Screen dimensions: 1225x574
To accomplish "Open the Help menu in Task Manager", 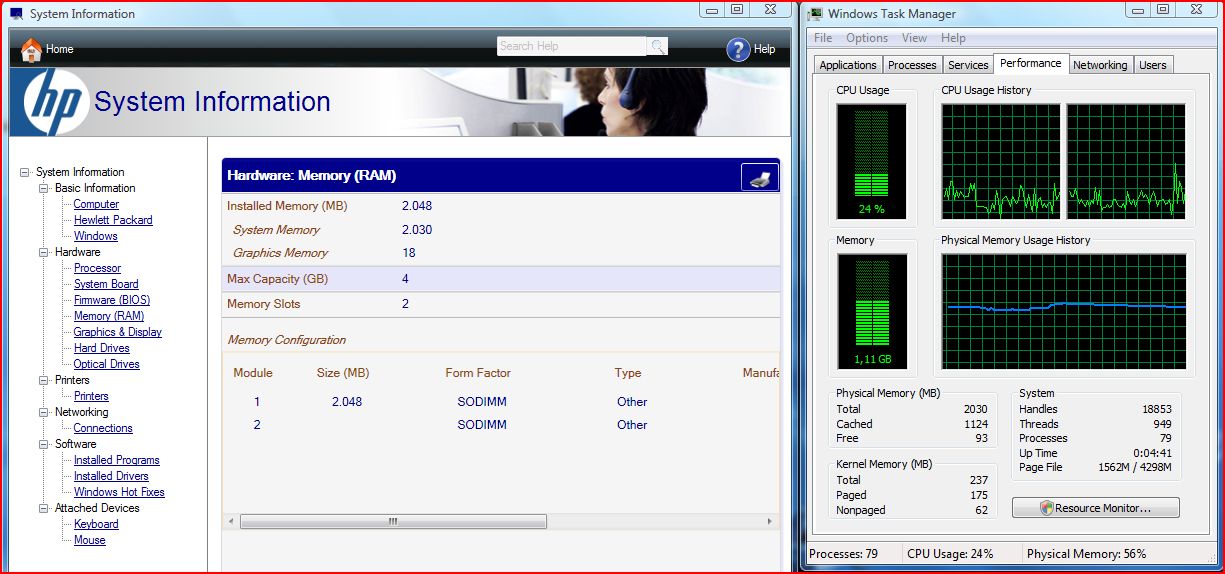I will (x=953, y=38).
